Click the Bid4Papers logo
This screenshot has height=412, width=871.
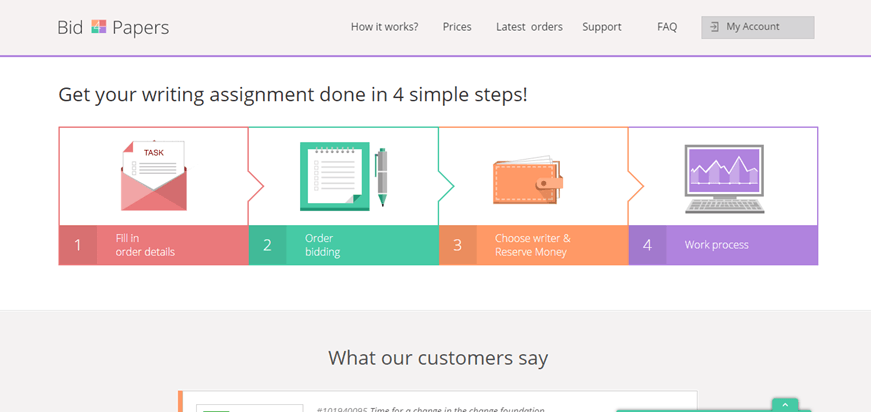coord(113,27)
